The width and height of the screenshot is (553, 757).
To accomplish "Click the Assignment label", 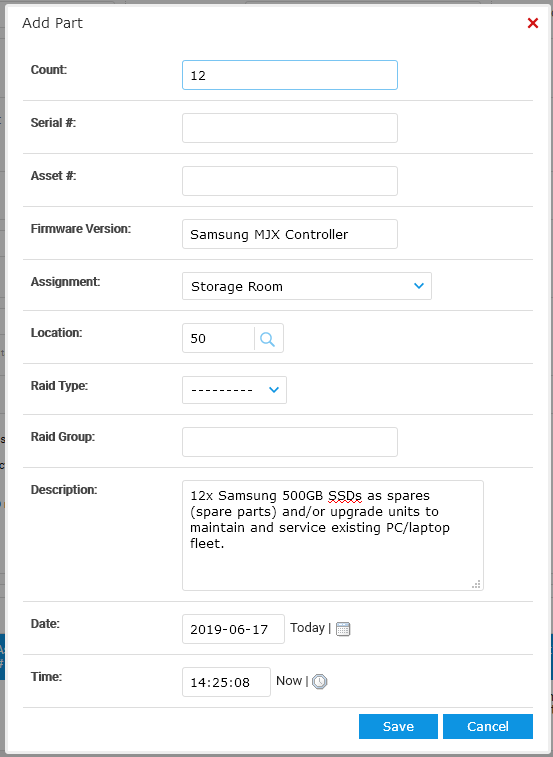I will [x=65, y=282].
